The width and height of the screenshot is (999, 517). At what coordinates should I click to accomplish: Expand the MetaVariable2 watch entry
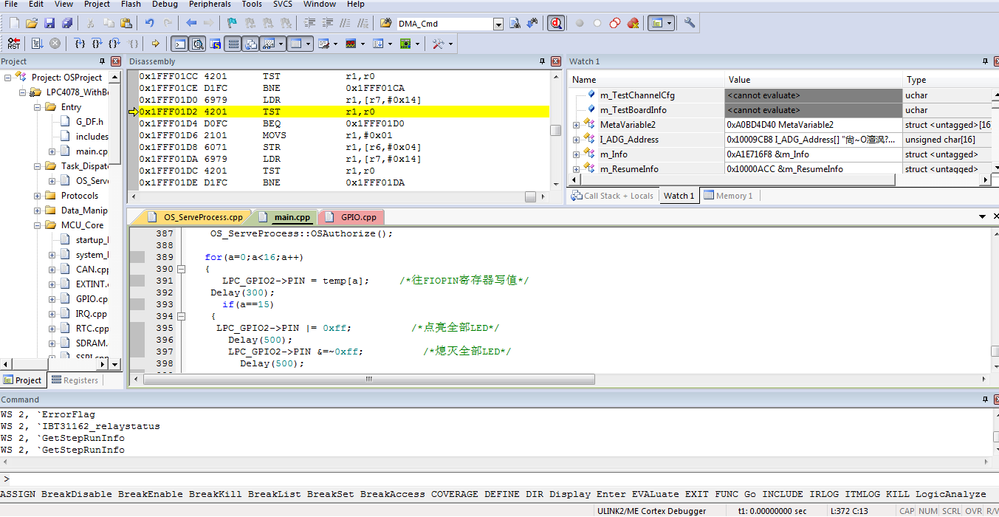pos(576,124)
